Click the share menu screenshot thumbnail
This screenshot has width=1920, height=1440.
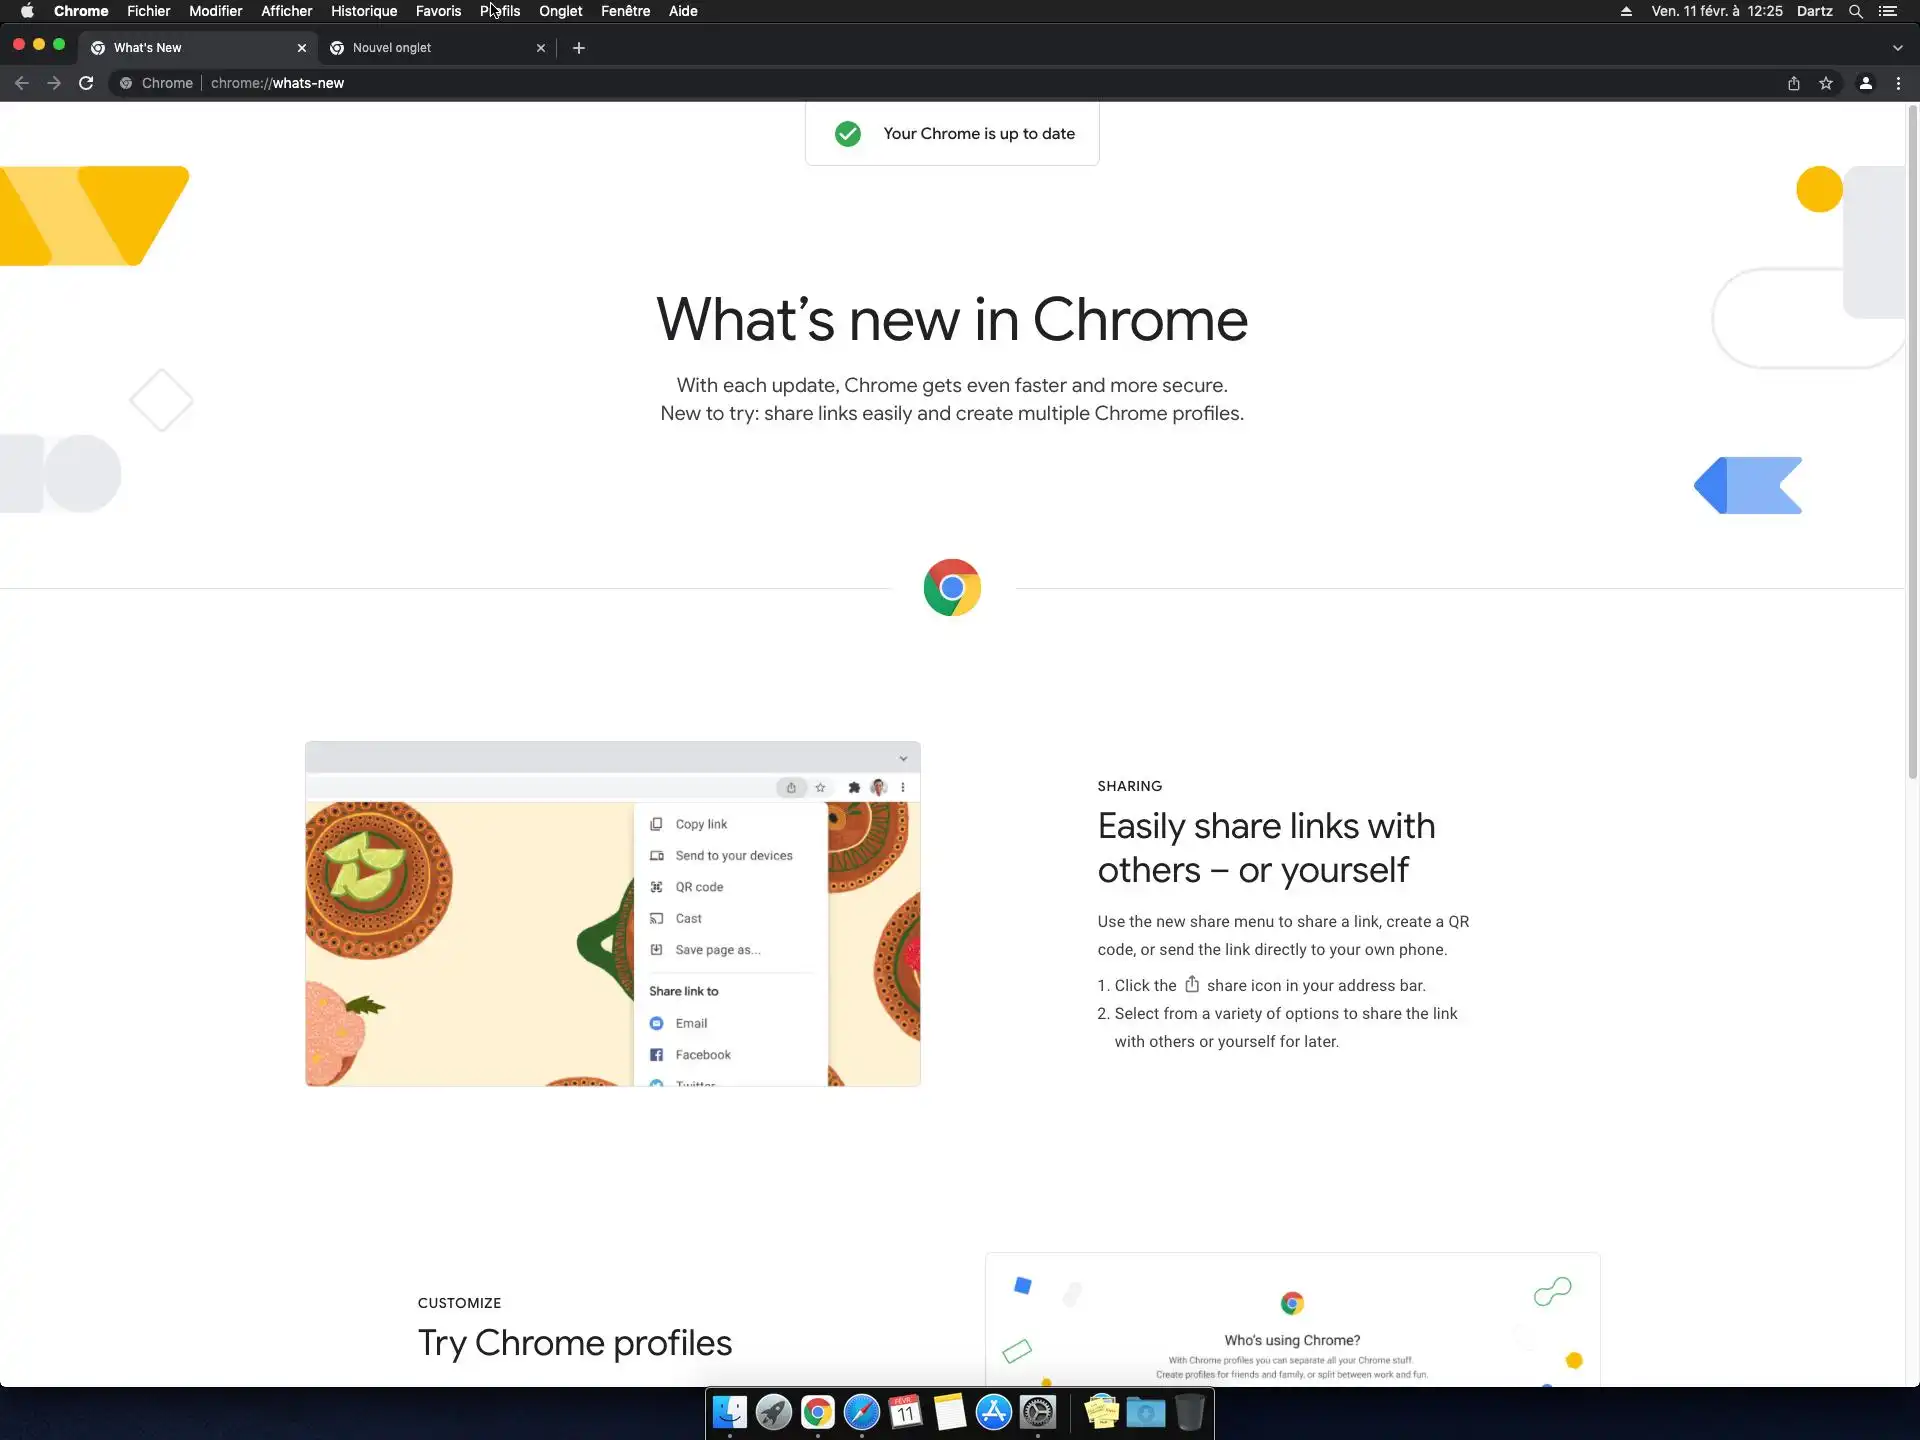[612, 913]
